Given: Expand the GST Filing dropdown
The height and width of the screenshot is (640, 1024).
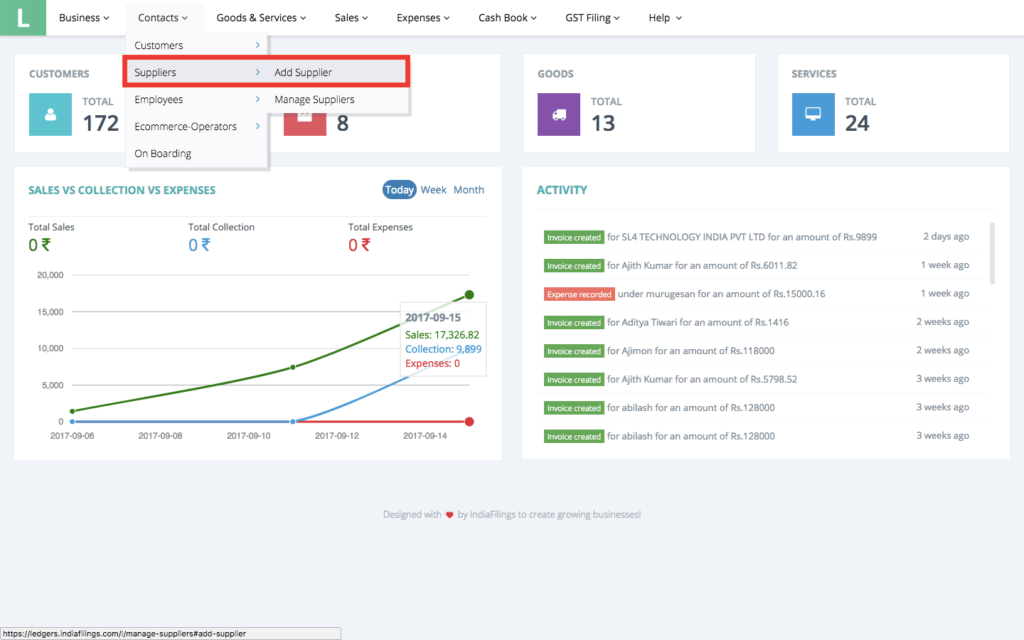Looking at the screenshot, I should [592, 18].
